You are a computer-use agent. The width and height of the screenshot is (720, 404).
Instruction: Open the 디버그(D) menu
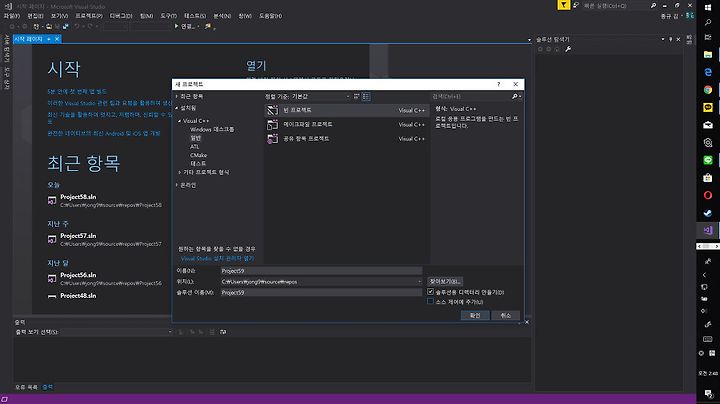tap(121, 16)
